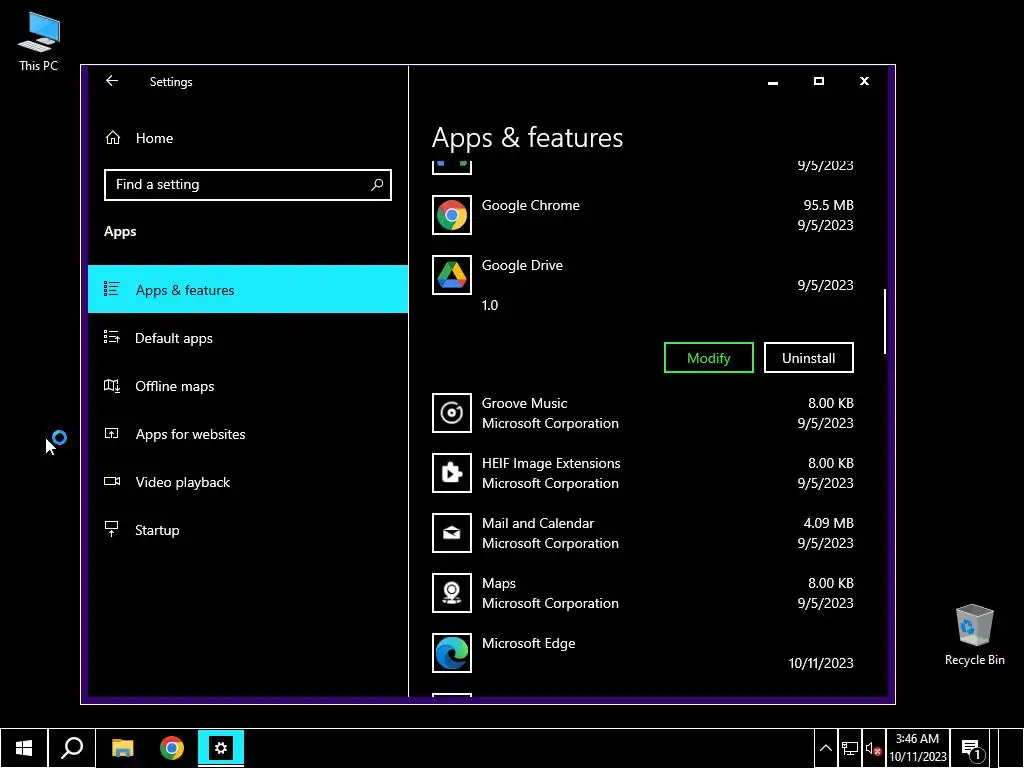1024x768 pixels.
Task: Click the Default apps sidebar icon
Action: pos(112,337)
